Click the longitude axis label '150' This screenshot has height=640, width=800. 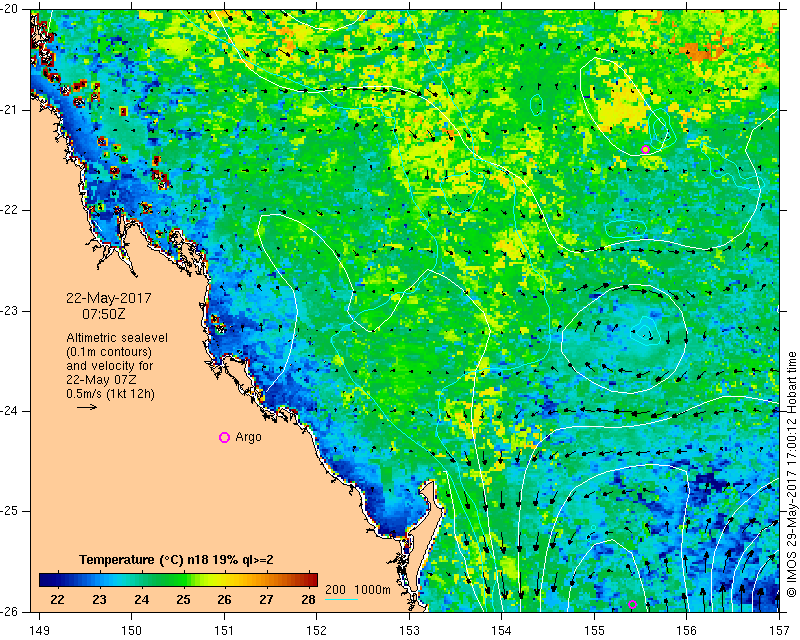tap(132, 631)
